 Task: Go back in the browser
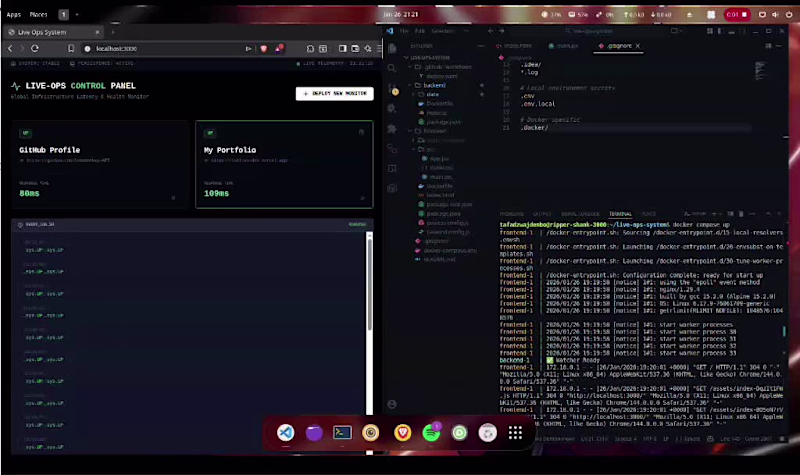(x=10, y=48)
